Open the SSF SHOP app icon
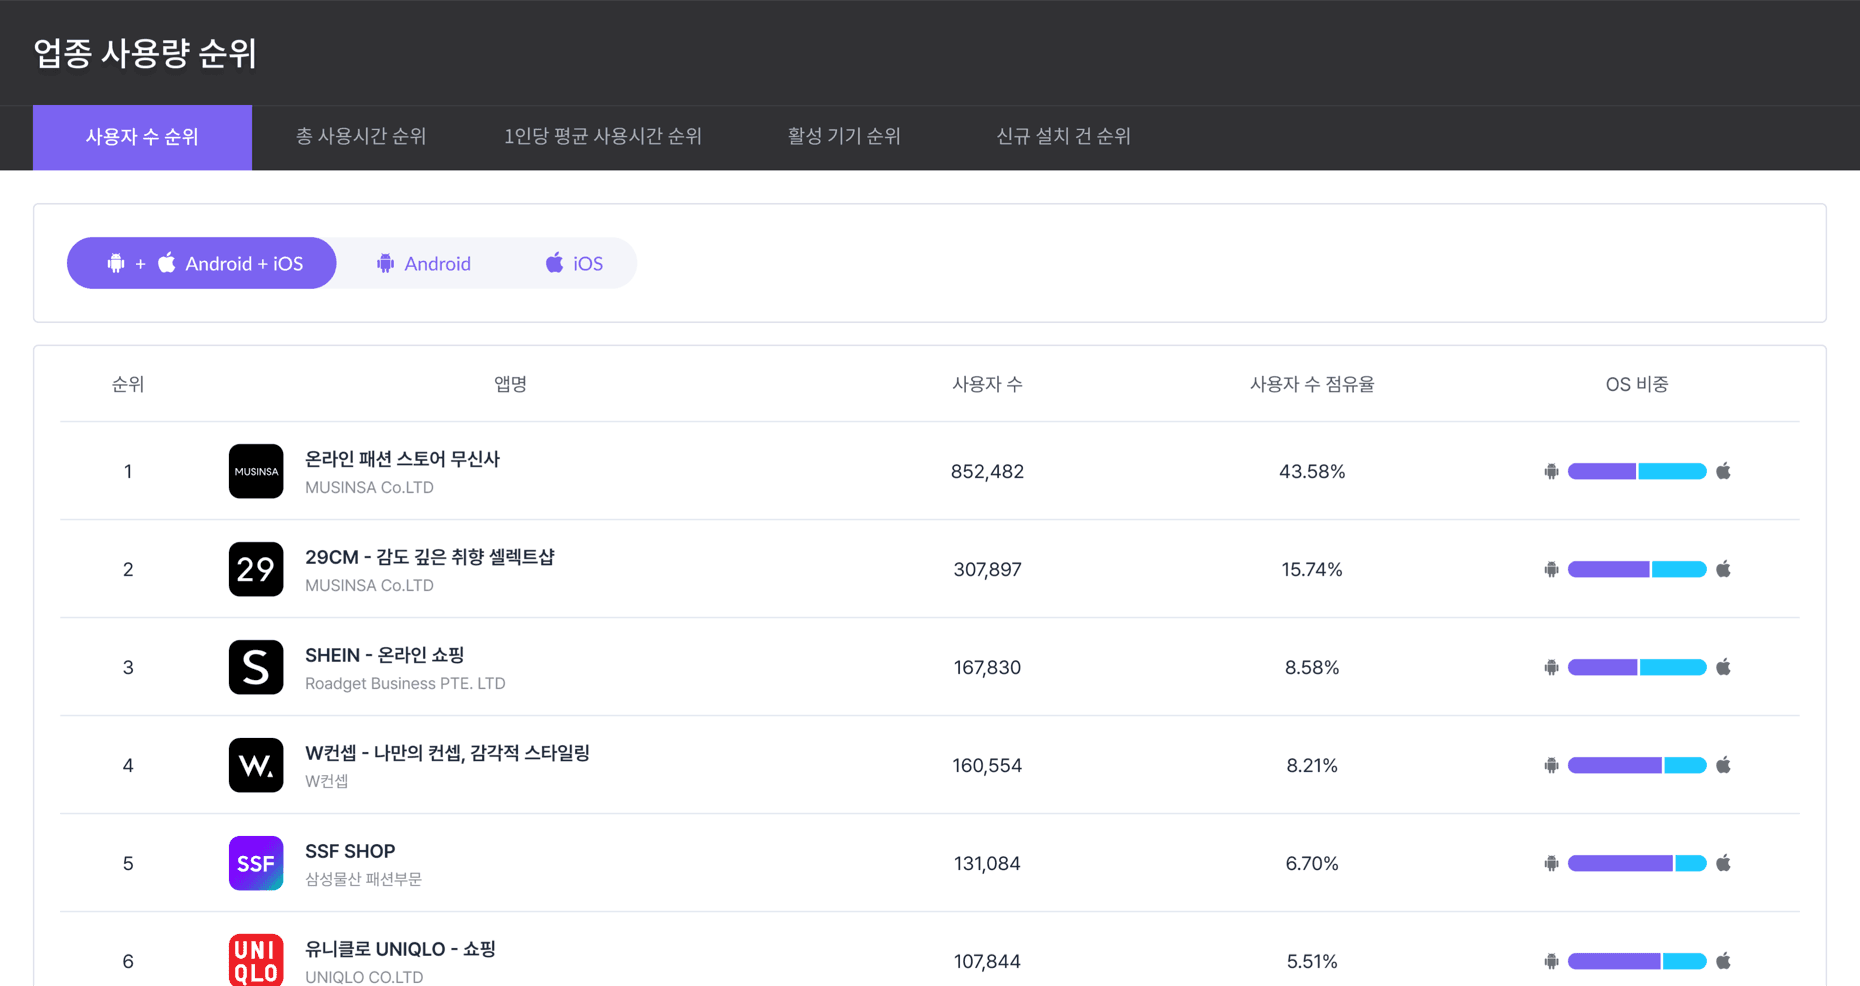The image size is (1860, 986). 256,863
